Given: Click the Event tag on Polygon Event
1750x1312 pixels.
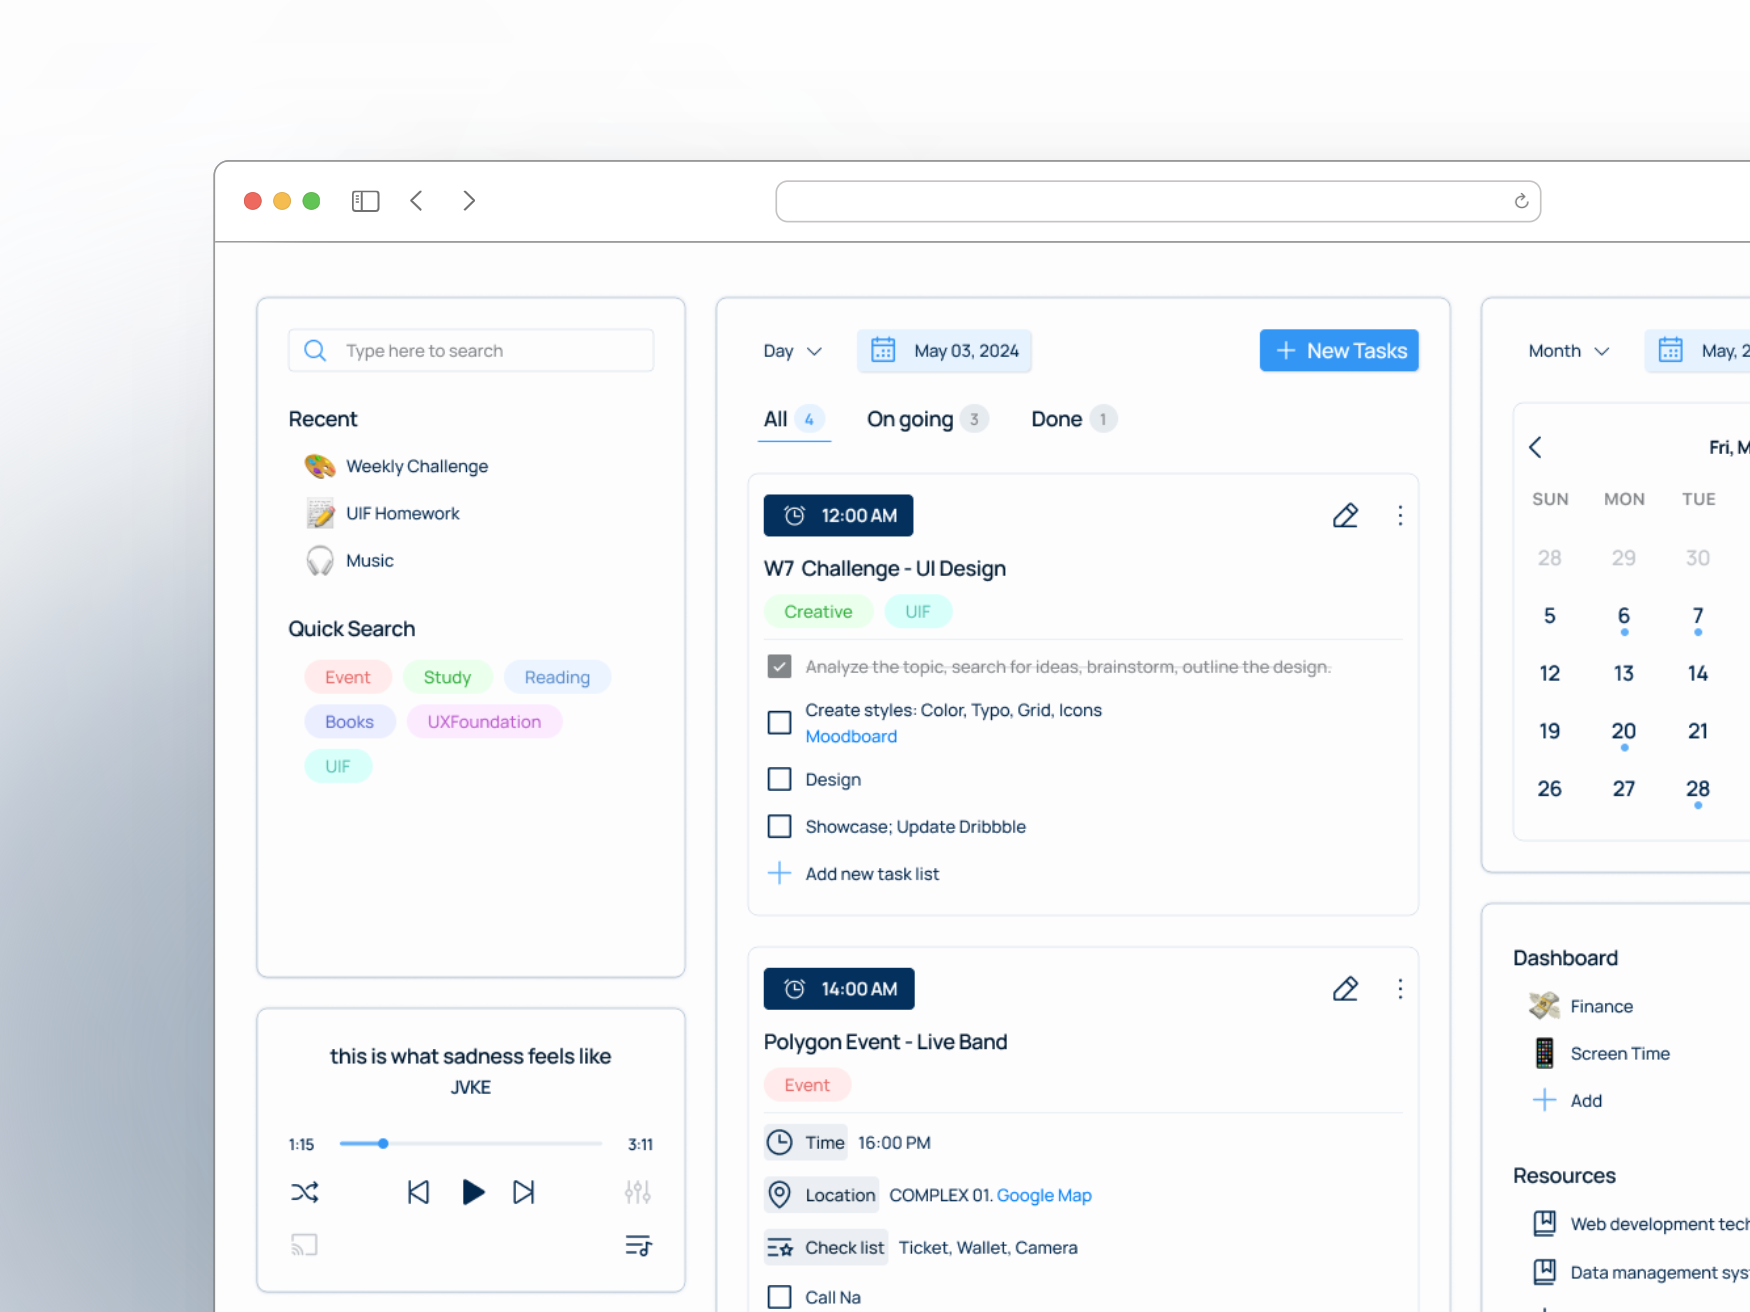Looking at the screenshot, I should (x=807, y=1085).
